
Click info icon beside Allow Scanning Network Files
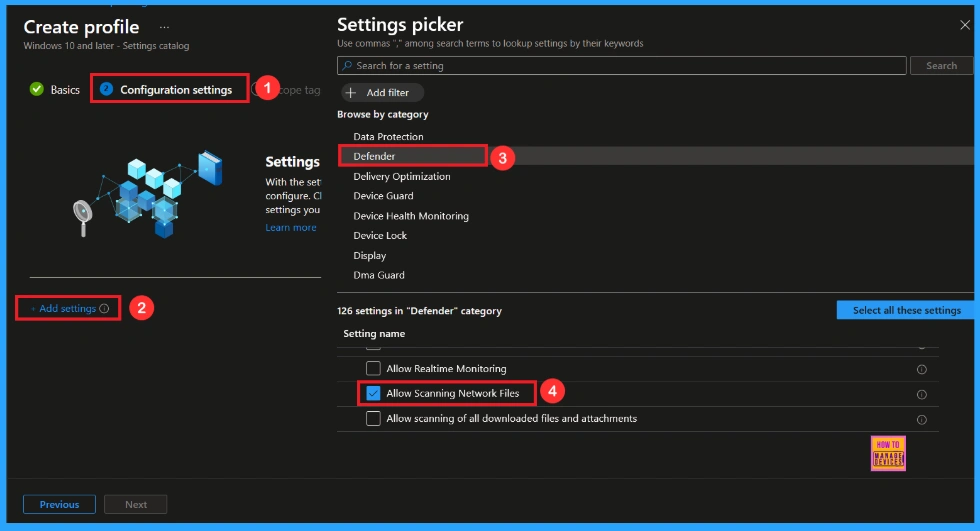point(921,394)
